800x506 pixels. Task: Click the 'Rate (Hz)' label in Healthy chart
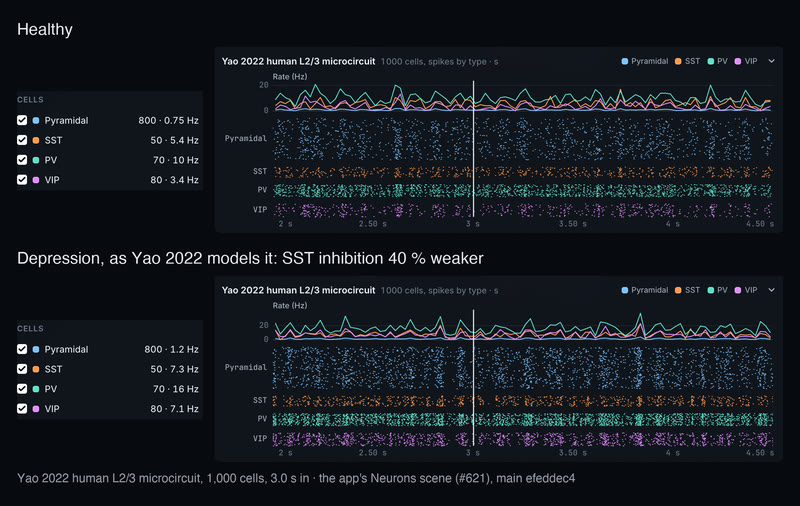click(290, 77)
